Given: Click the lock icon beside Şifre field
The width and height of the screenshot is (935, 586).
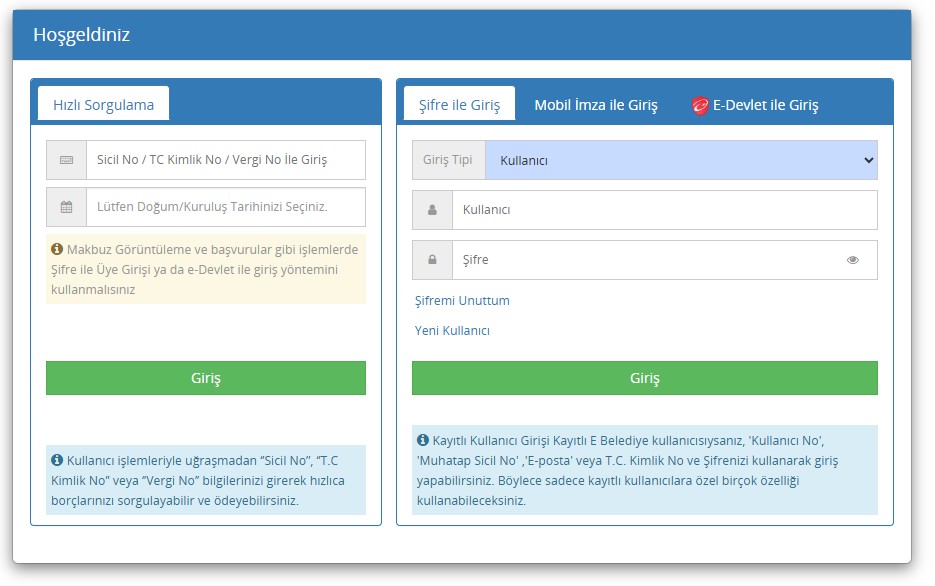Looking at the screenshot, I should pos(432,260).
